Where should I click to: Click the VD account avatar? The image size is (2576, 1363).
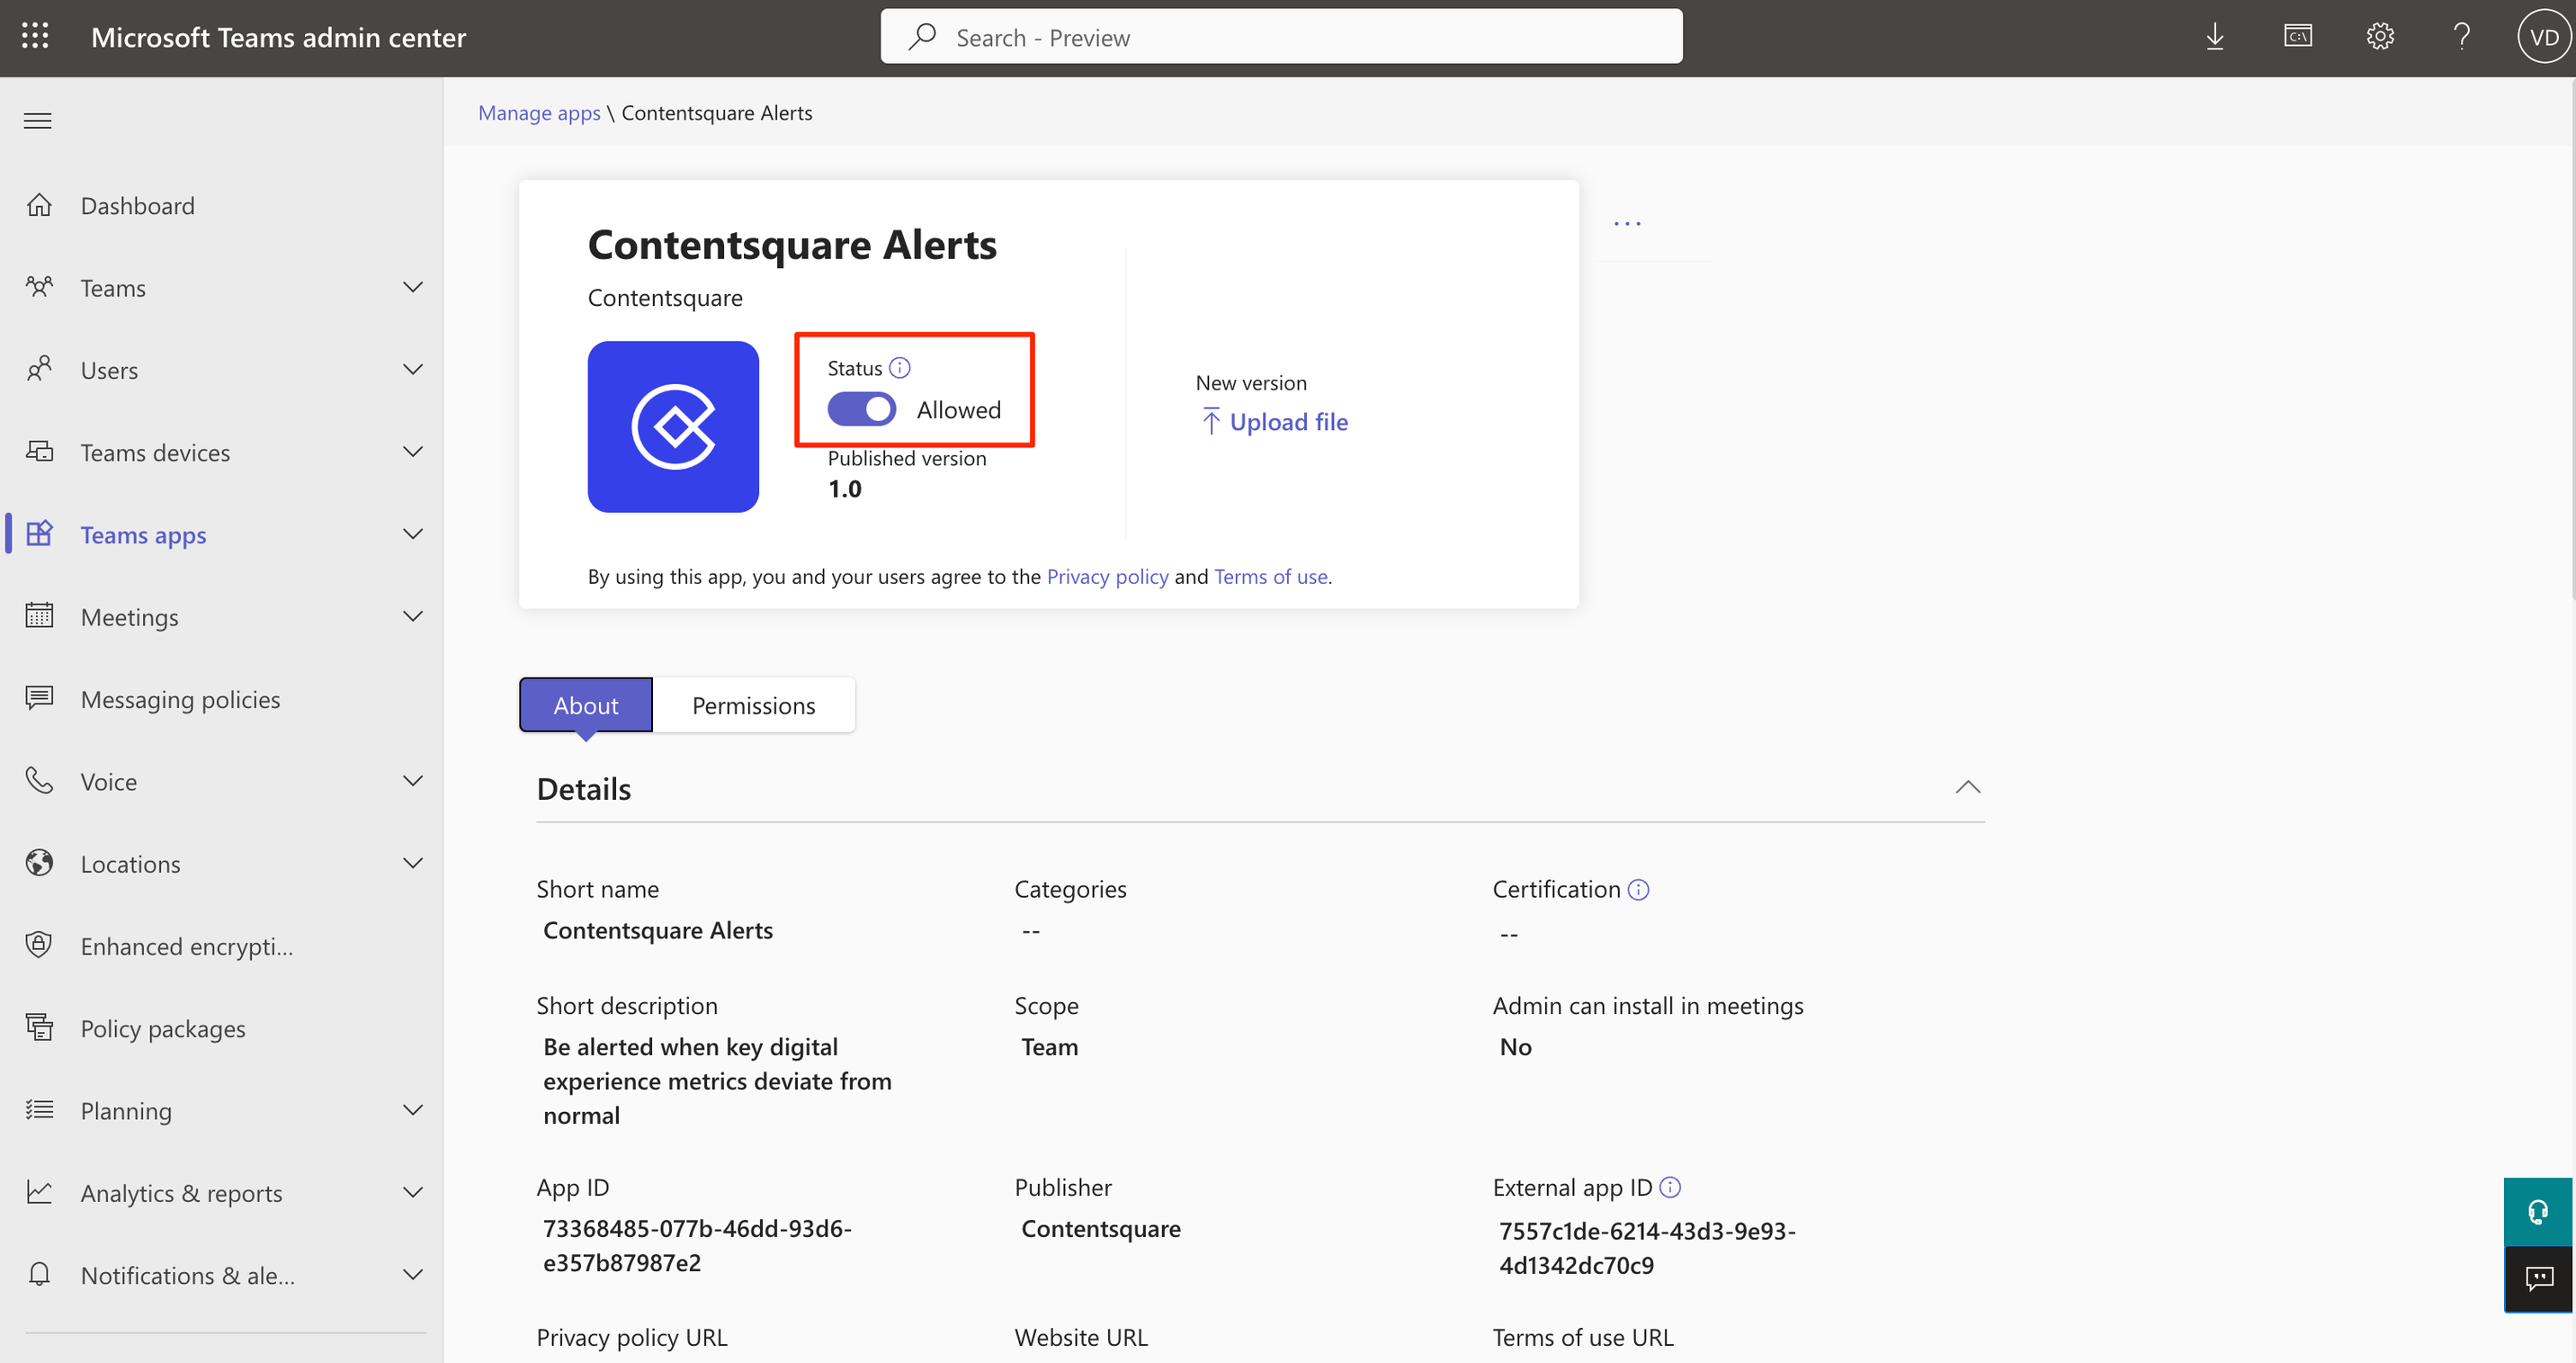[2543, 37]
